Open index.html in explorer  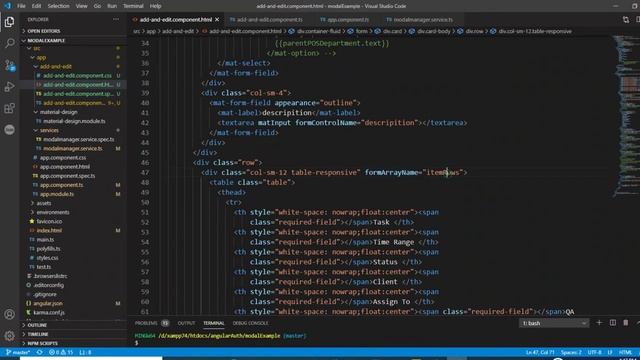click(49, 230)
